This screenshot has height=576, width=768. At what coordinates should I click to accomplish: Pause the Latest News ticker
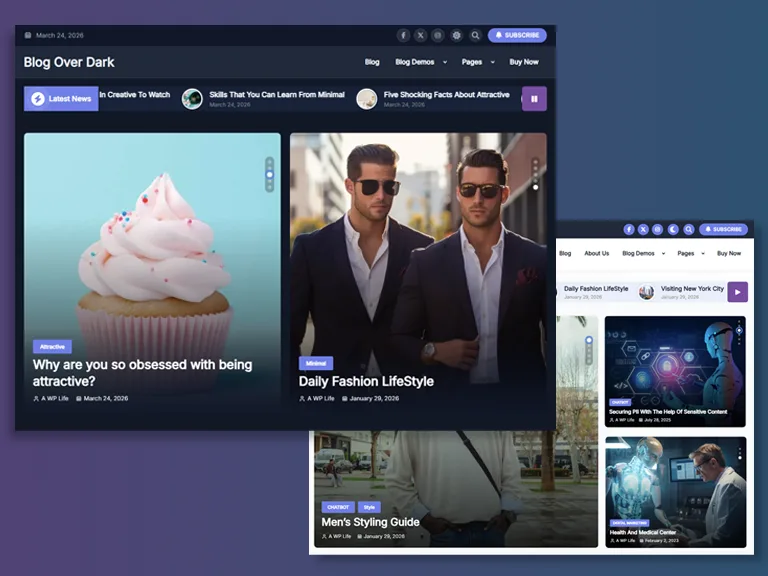coord(534,99)
